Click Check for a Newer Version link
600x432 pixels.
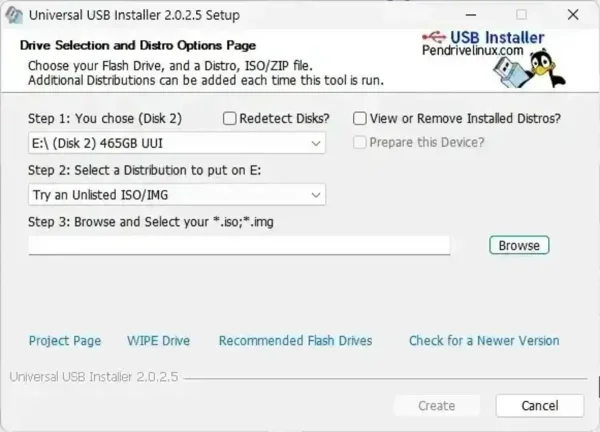pos(484,341)
